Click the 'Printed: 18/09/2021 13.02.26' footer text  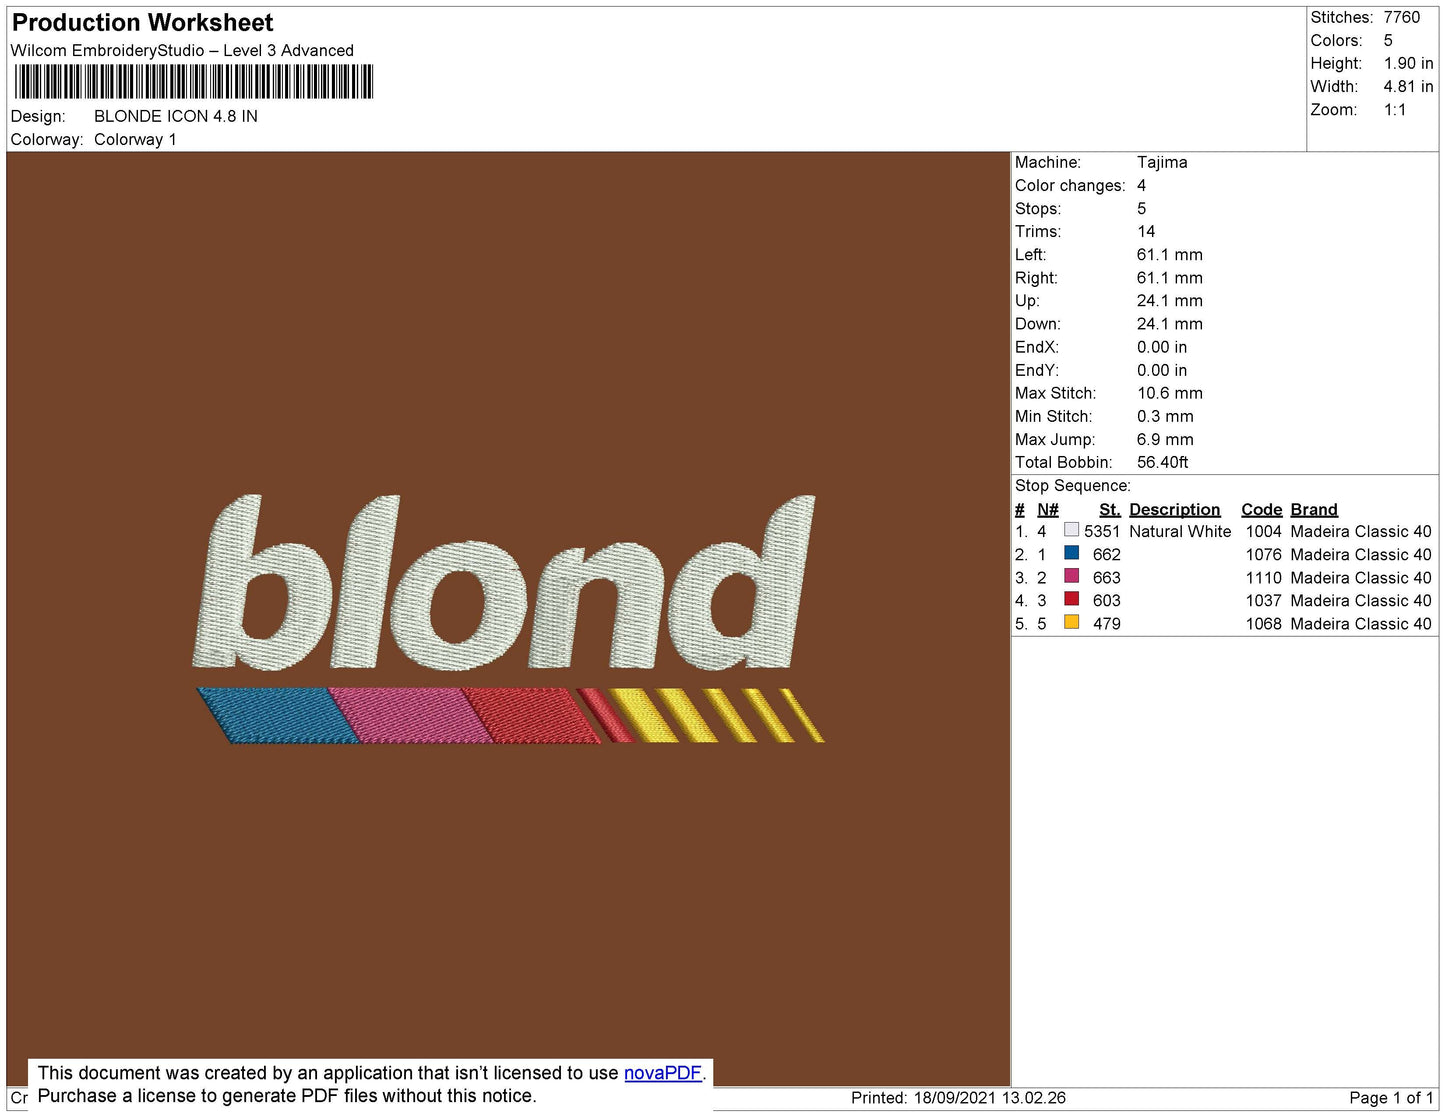point(958,1098)
